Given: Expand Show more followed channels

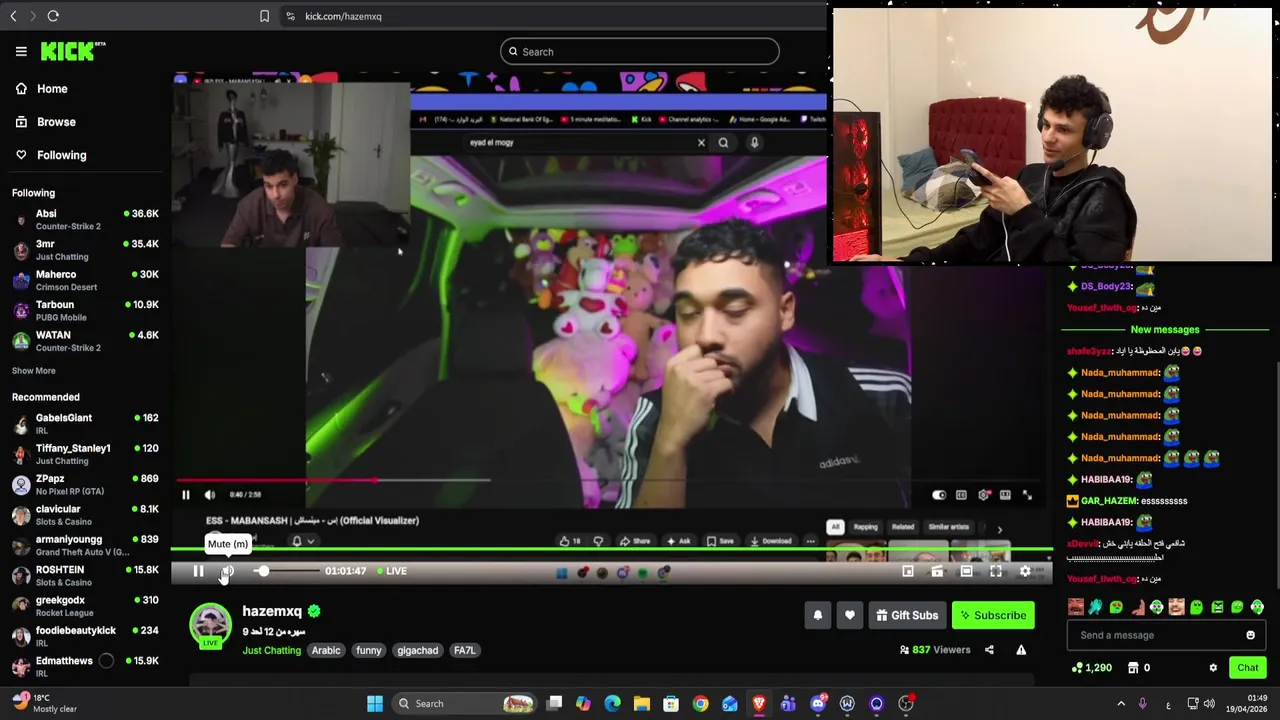Looking at the screenshot, I should tap(34, 371).
